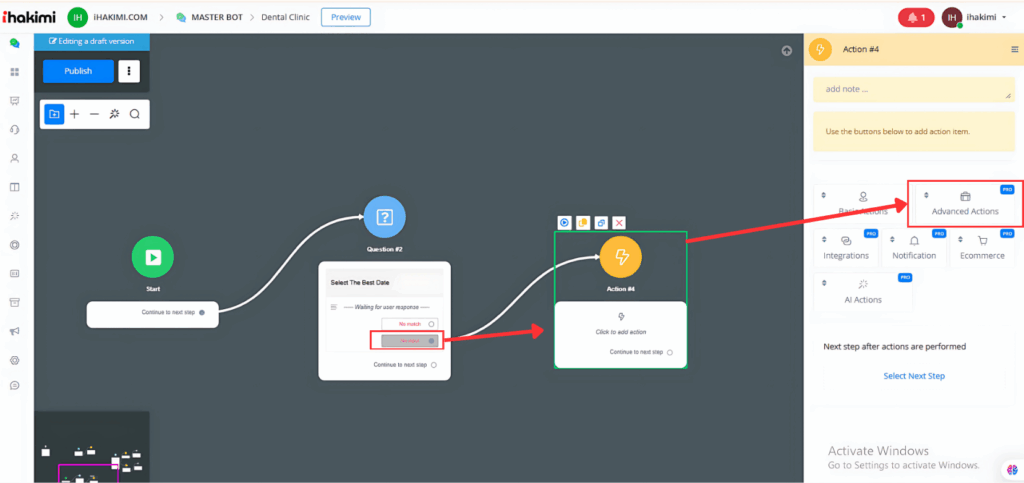The height and width of the screenshot is (483, 1024).
Task: Select the No match connector circle
Action: 431,324
